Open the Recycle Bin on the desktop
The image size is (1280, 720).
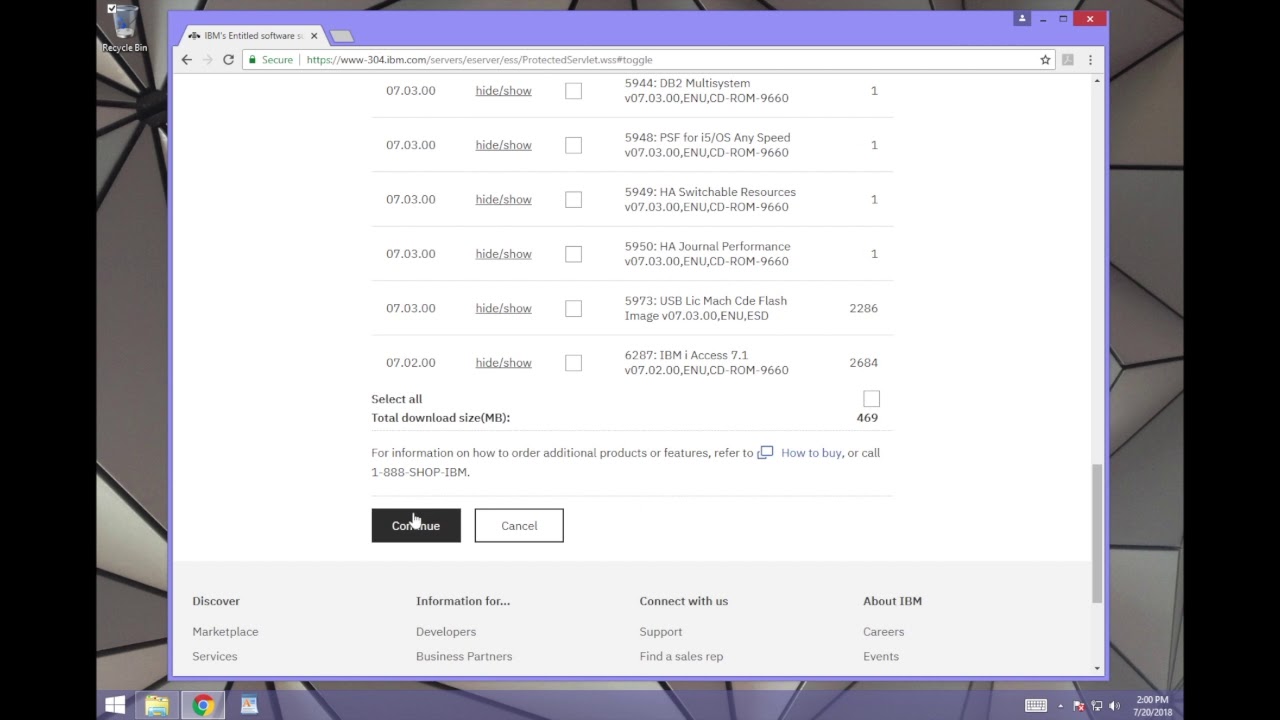(x=124, y=29)
